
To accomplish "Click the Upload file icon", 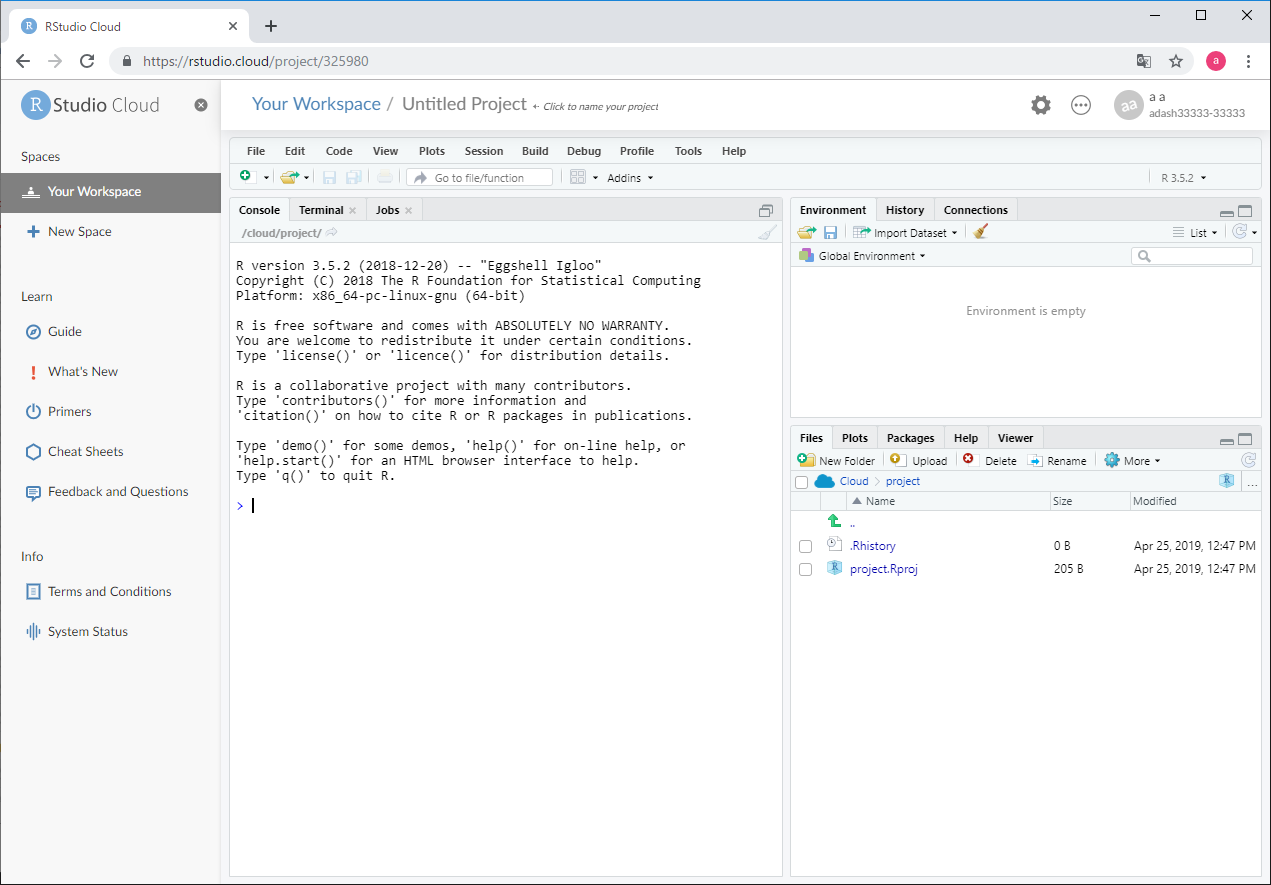I will [897, 460].
